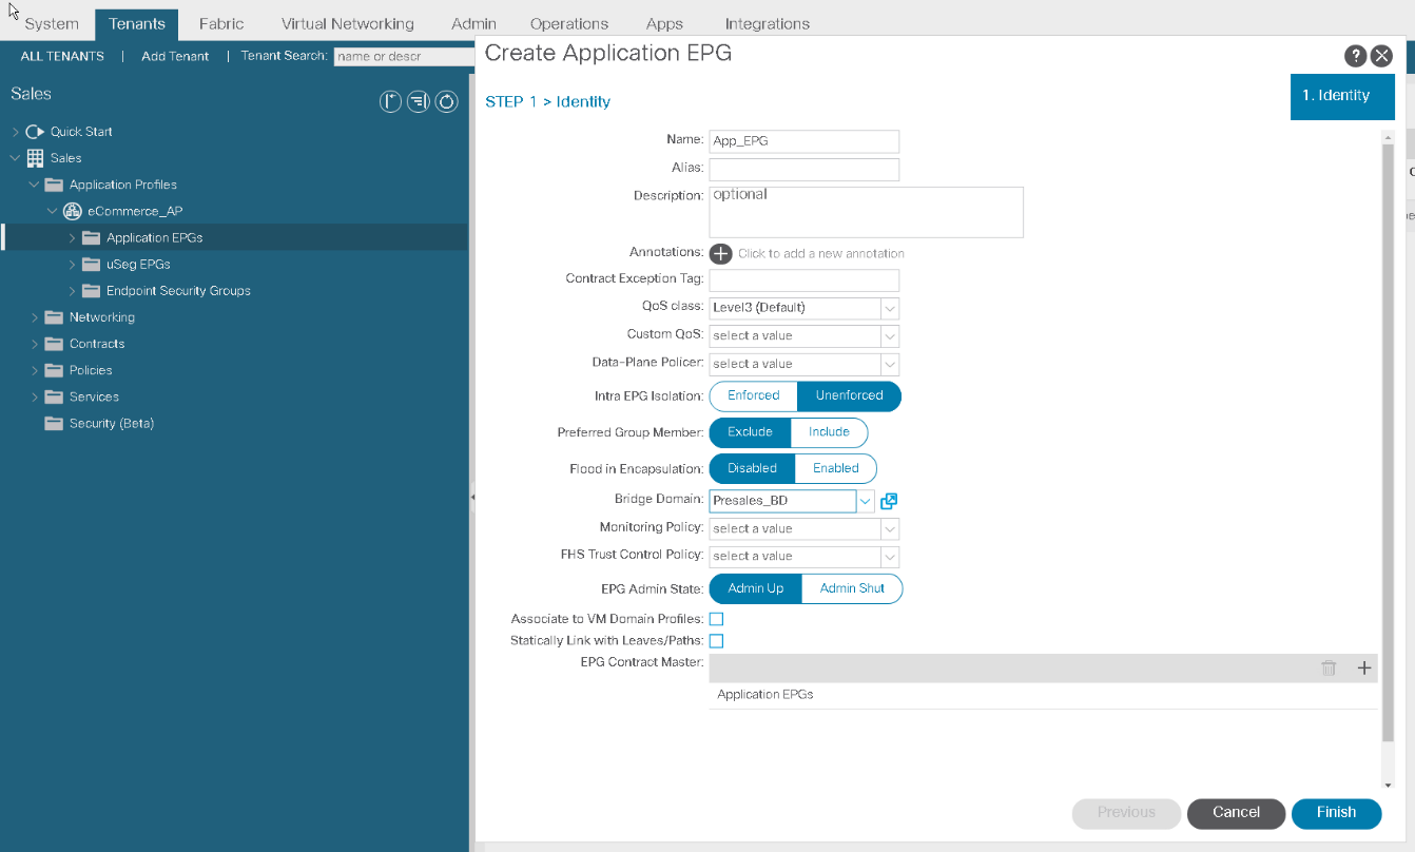The height and width of the screenshot is (852, 1415).
Task: Select Admin Up for EPG Admin State
Action: coord(756,589)
